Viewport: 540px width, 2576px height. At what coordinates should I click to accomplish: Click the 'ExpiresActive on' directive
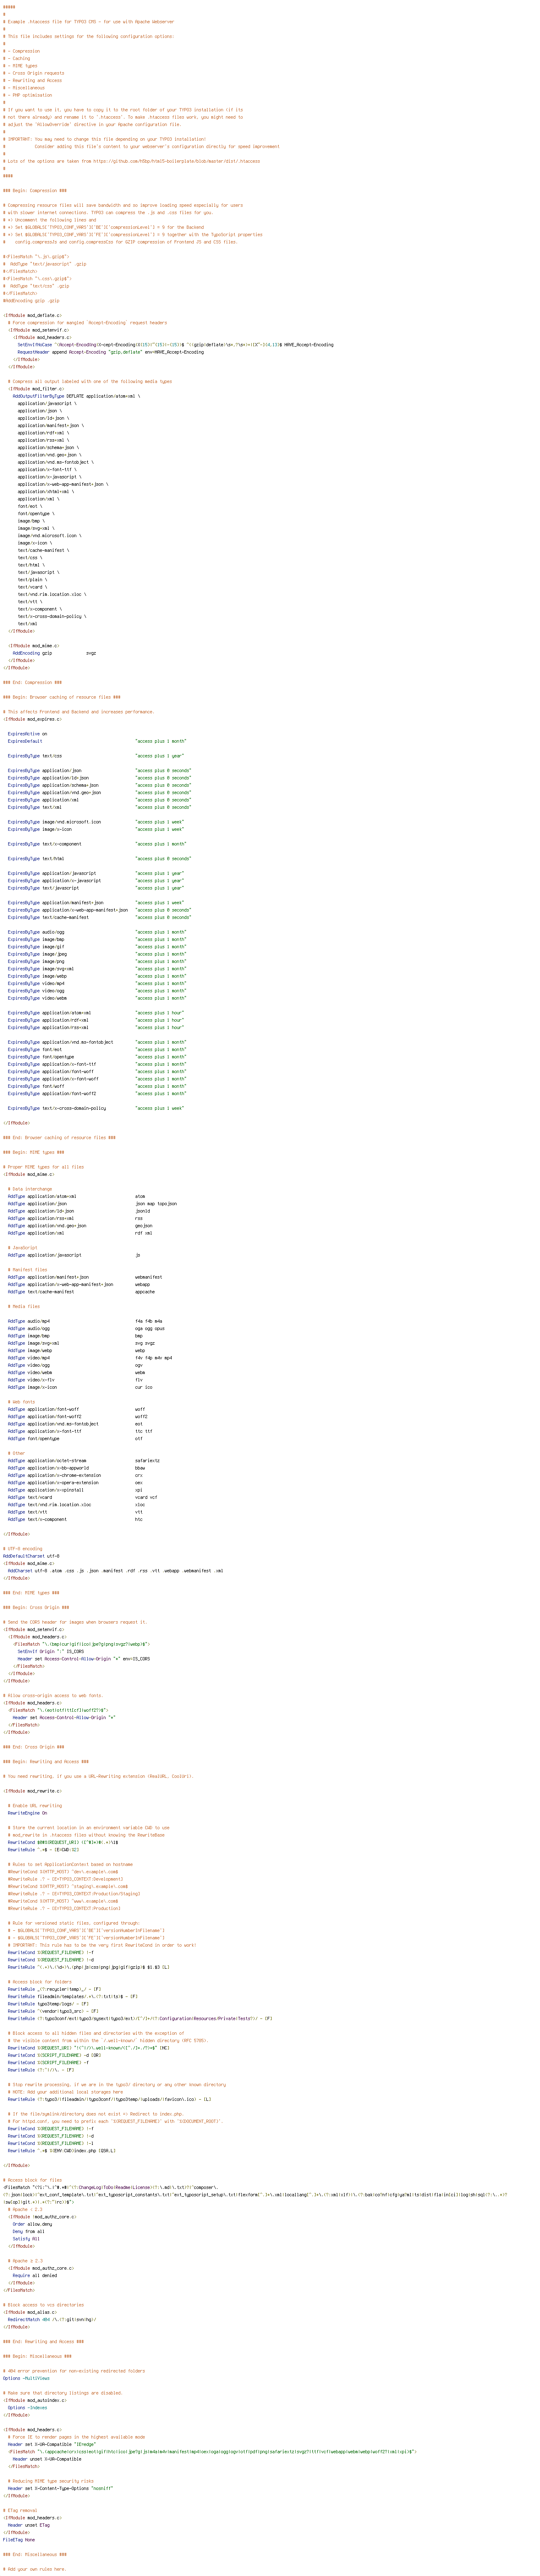click(x=28, y=734)
